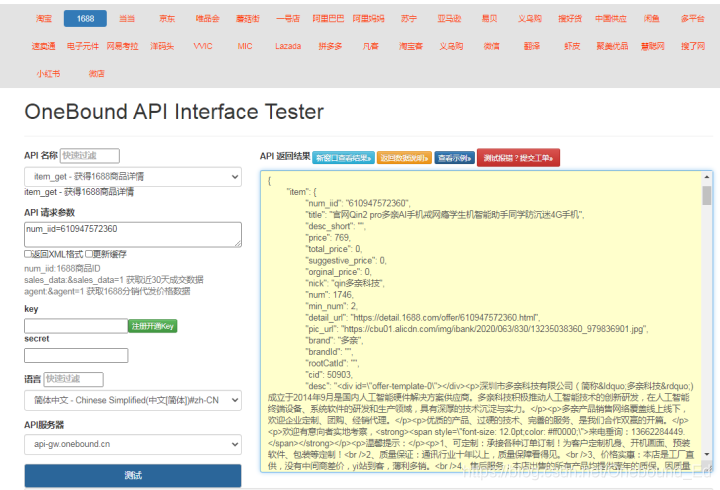Focus the API 名称 quick filter field
This screenshot has width=720, height=490.
[90, 156]
